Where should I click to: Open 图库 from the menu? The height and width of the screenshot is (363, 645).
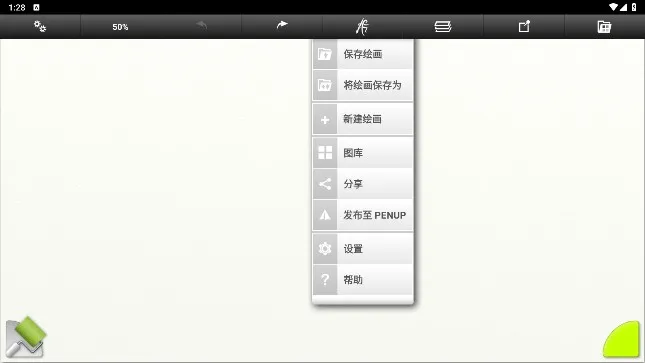(362, 153)
